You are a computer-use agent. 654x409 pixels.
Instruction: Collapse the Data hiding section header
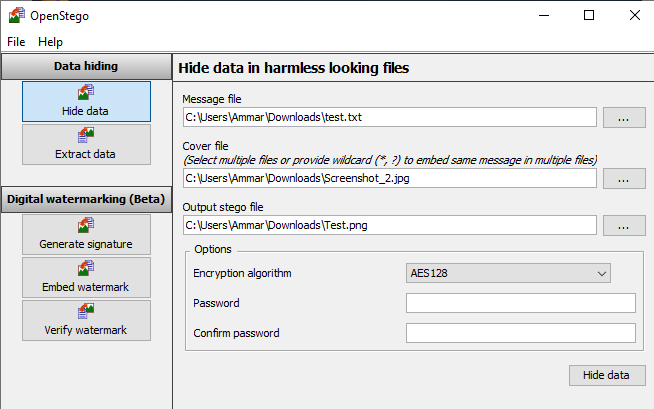point(86,66)
